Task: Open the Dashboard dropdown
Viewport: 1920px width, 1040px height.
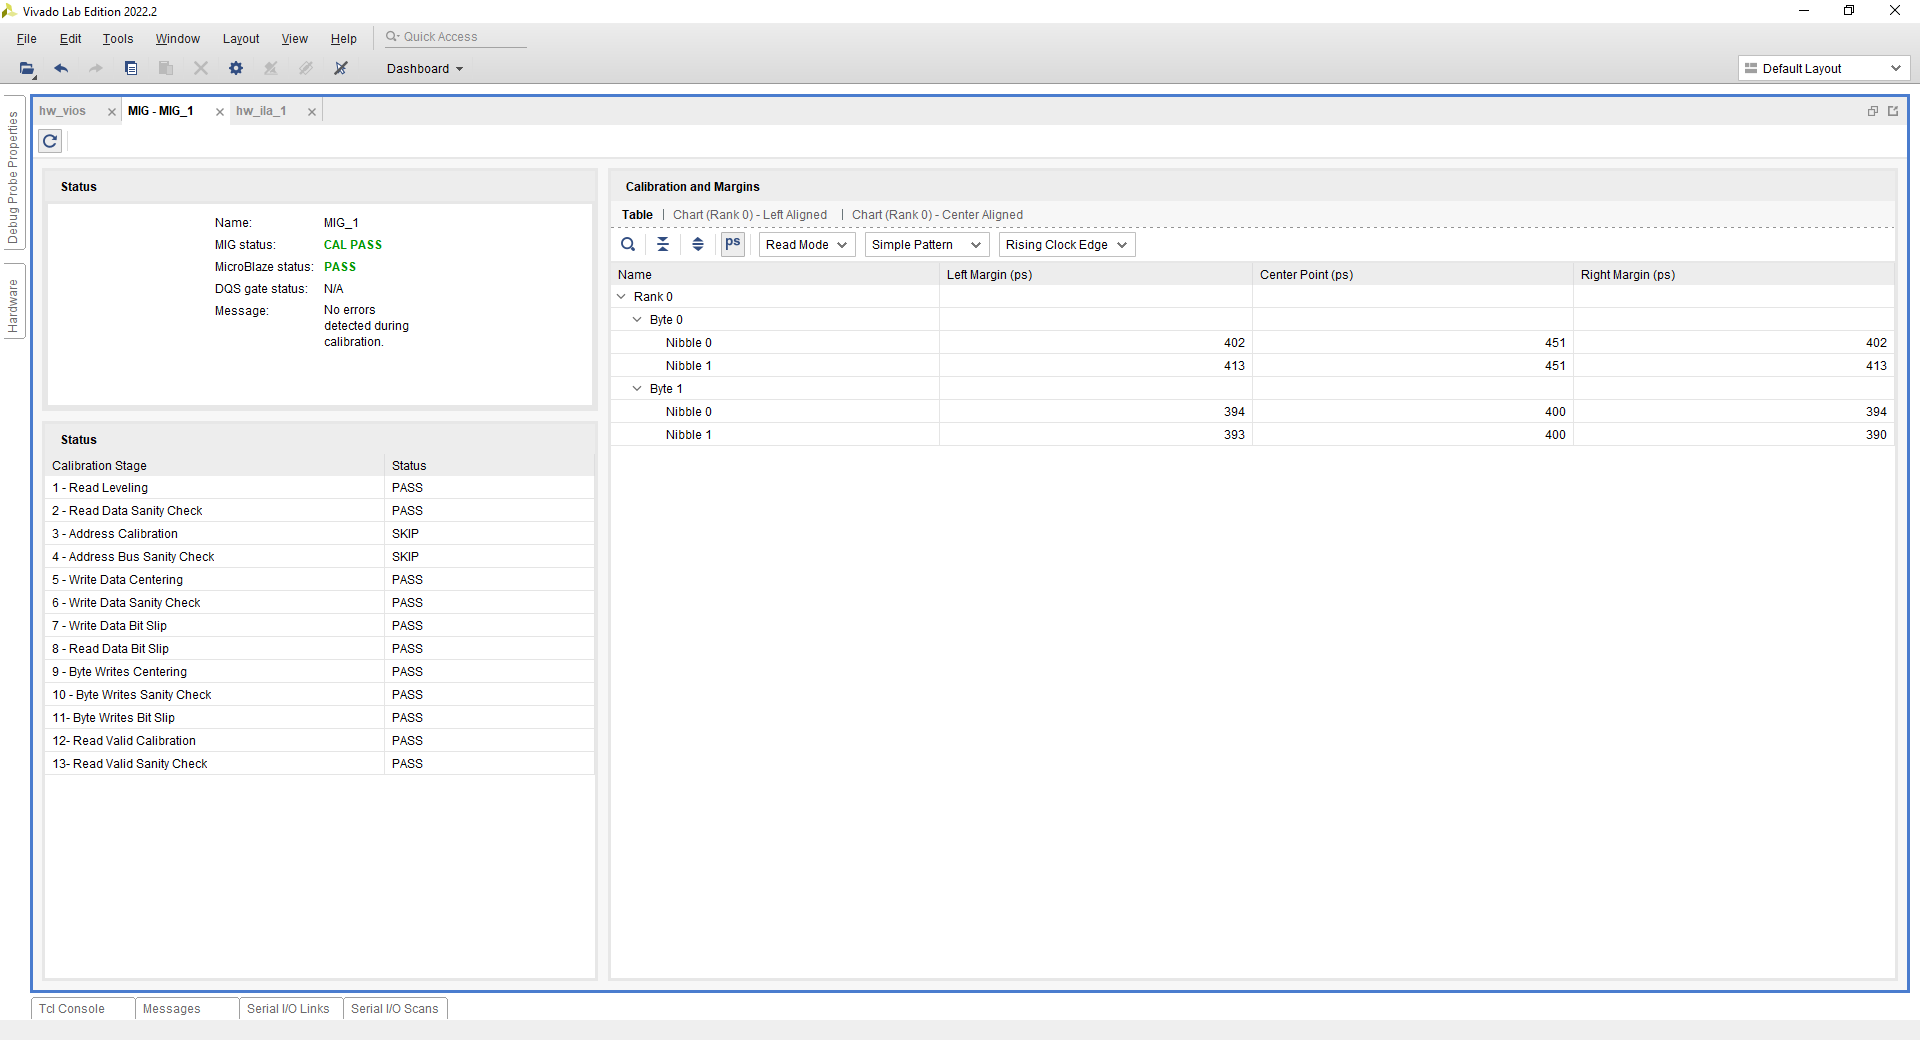Action: [425, 69]
